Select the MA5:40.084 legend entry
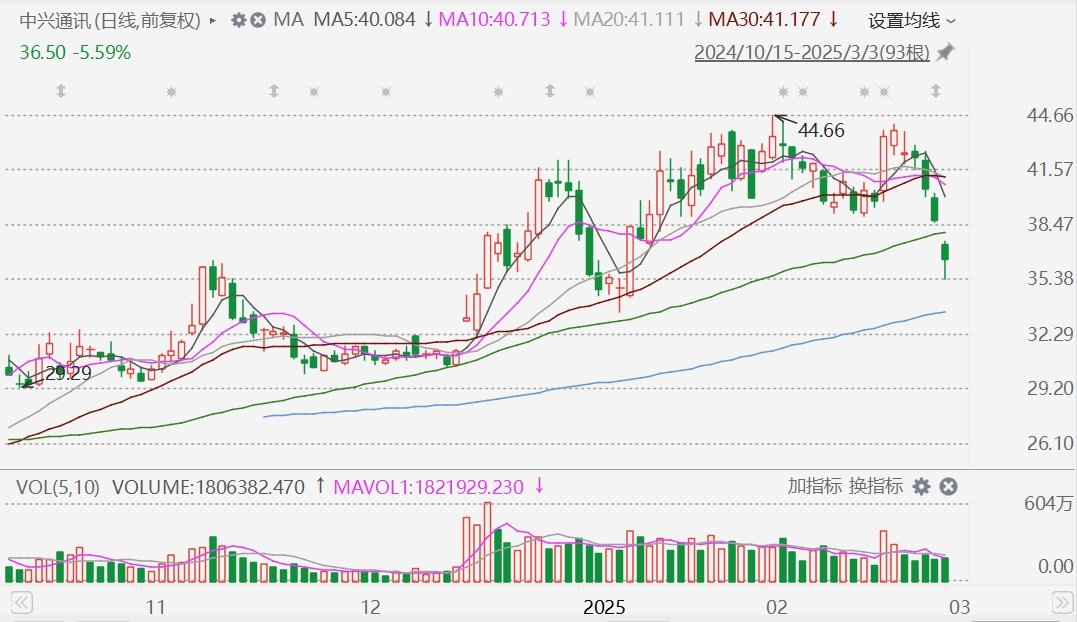The width and height of the screenshot is (1077, 622). [x=365, y=19]
